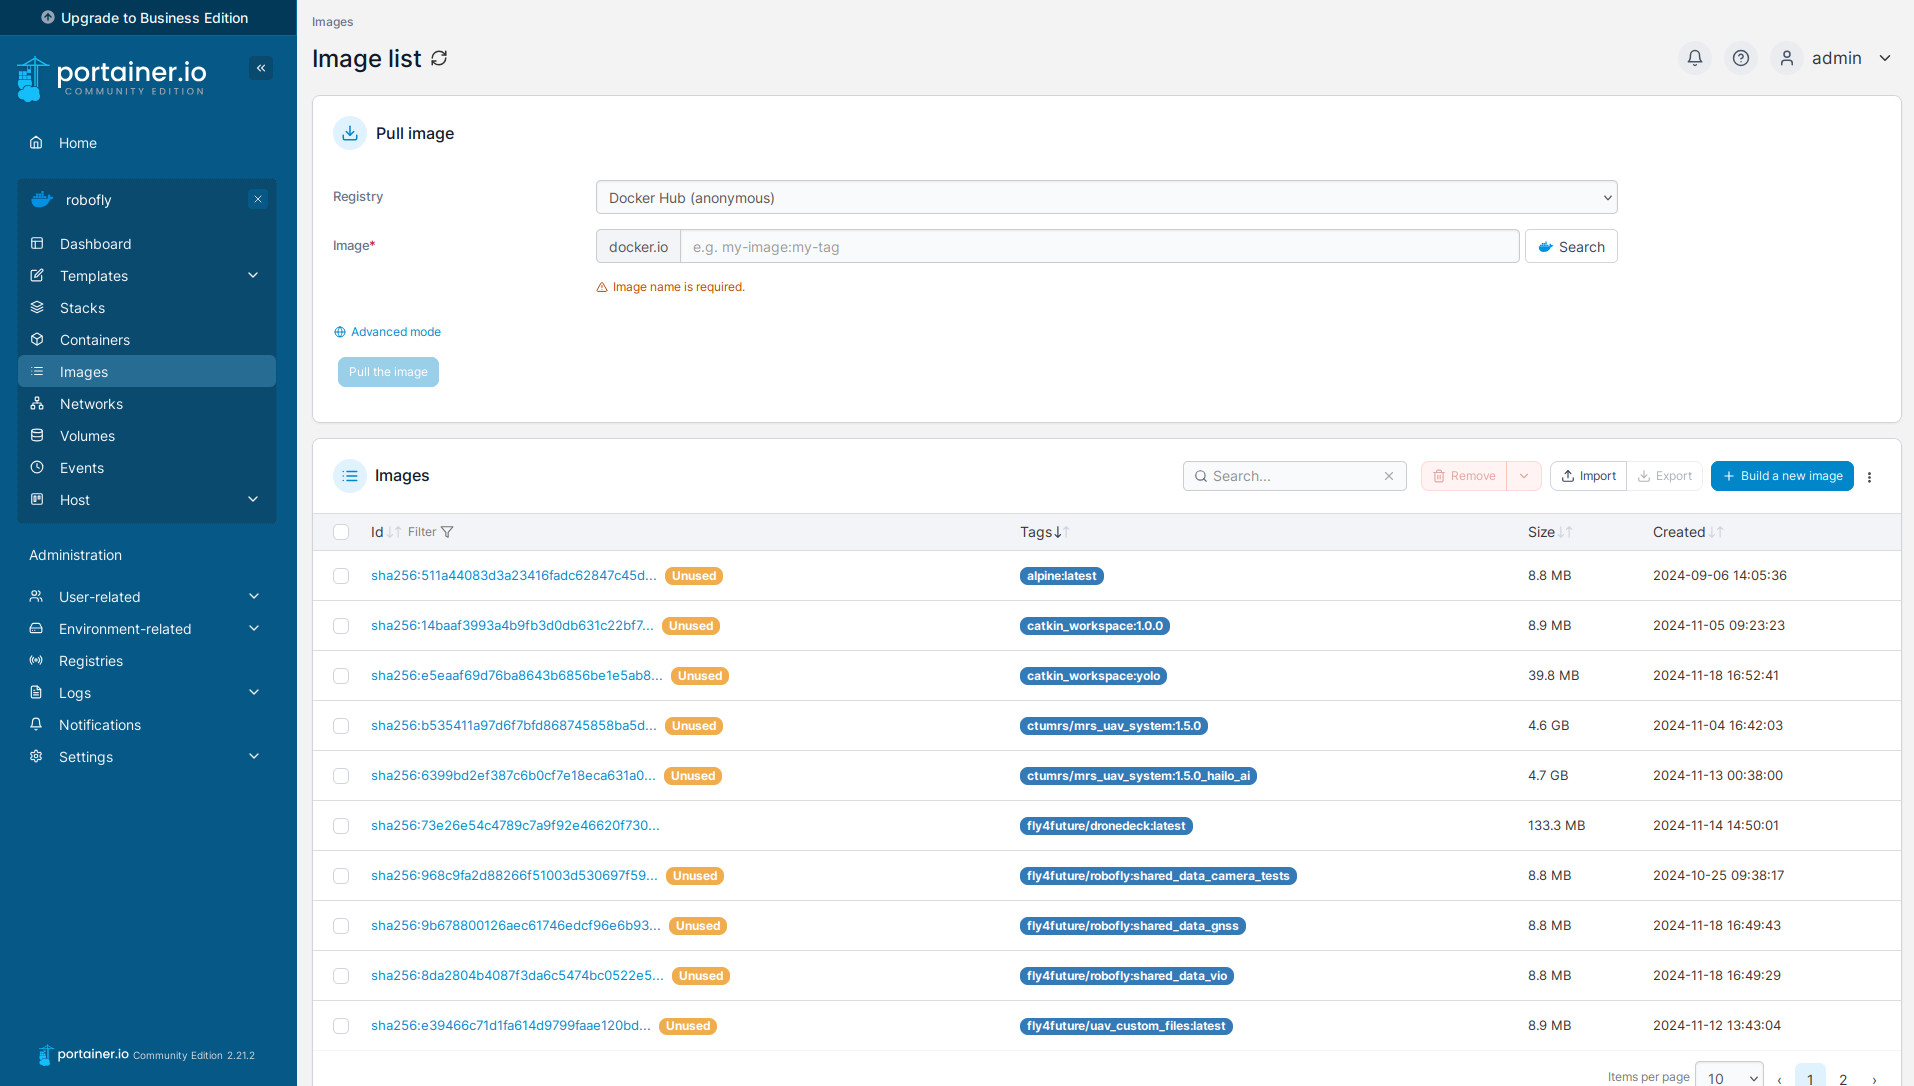Expand the Host submenu

point(253,500)
